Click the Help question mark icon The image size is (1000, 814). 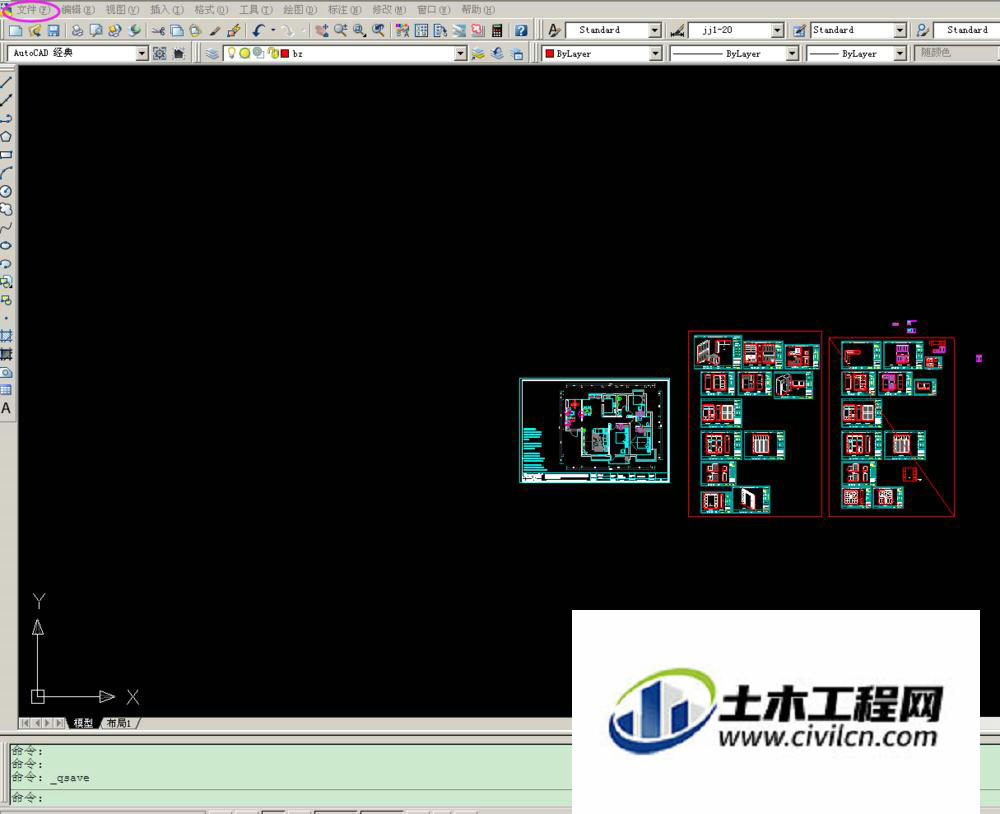(x=521, y=30)
